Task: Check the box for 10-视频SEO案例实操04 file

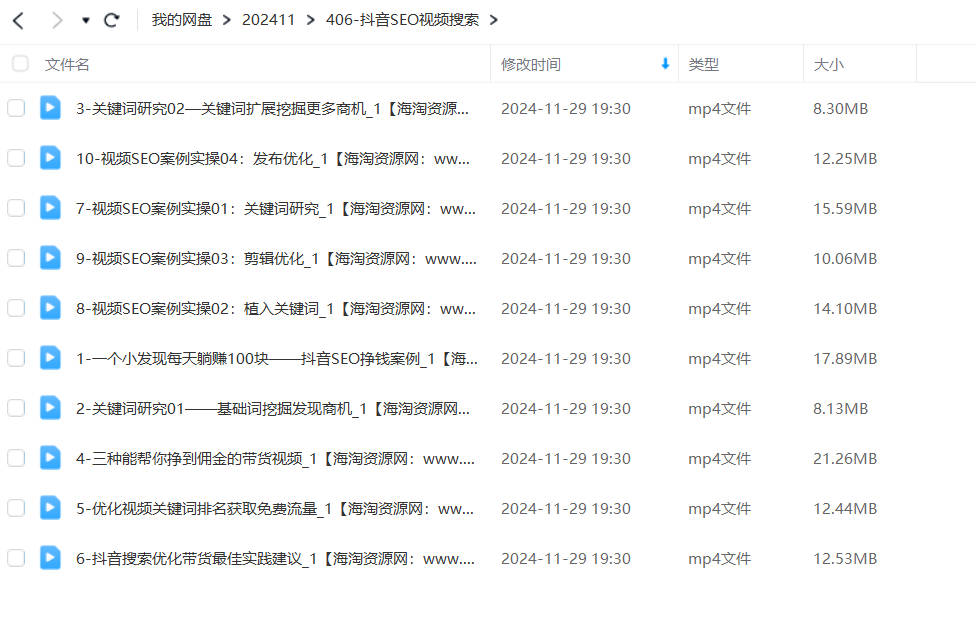Action: (16, 158)
